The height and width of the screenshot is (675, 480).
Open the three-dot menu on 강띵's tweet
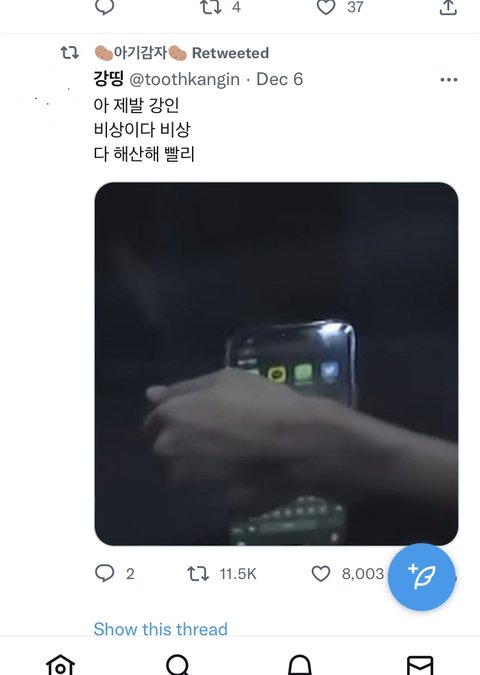[x=449, y=80]
